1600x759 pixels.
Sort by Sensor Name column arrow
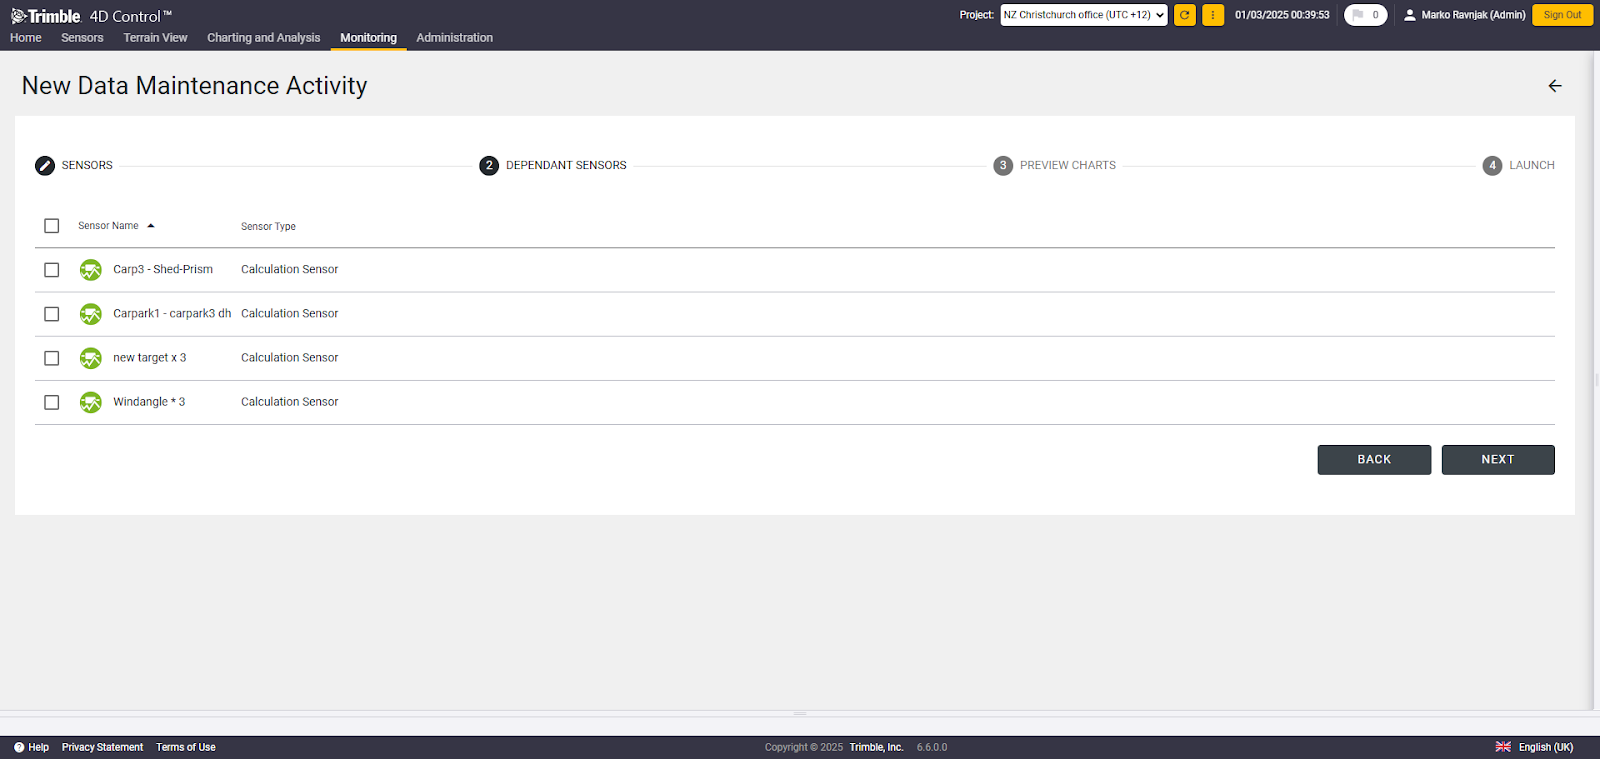pyautogui.click(x=151, y=226)
